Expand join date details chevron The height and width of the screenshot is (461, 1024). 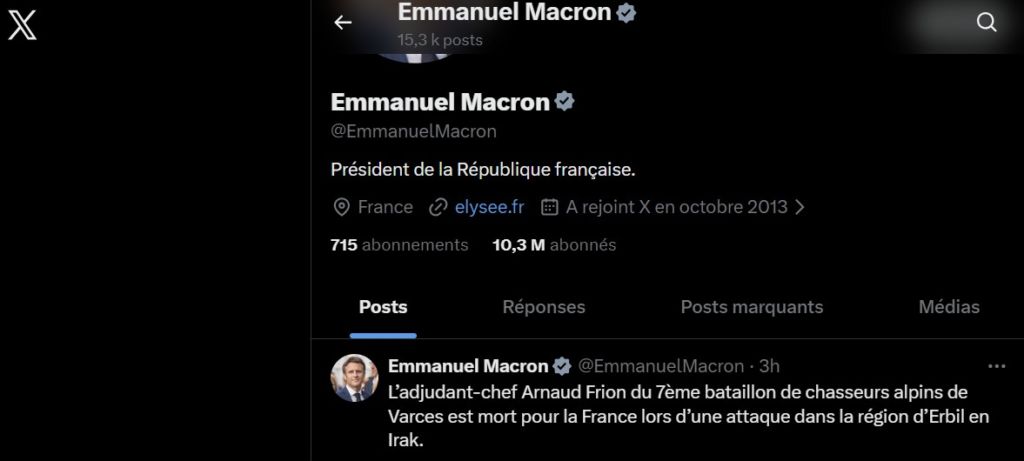[x=800, y=207]
